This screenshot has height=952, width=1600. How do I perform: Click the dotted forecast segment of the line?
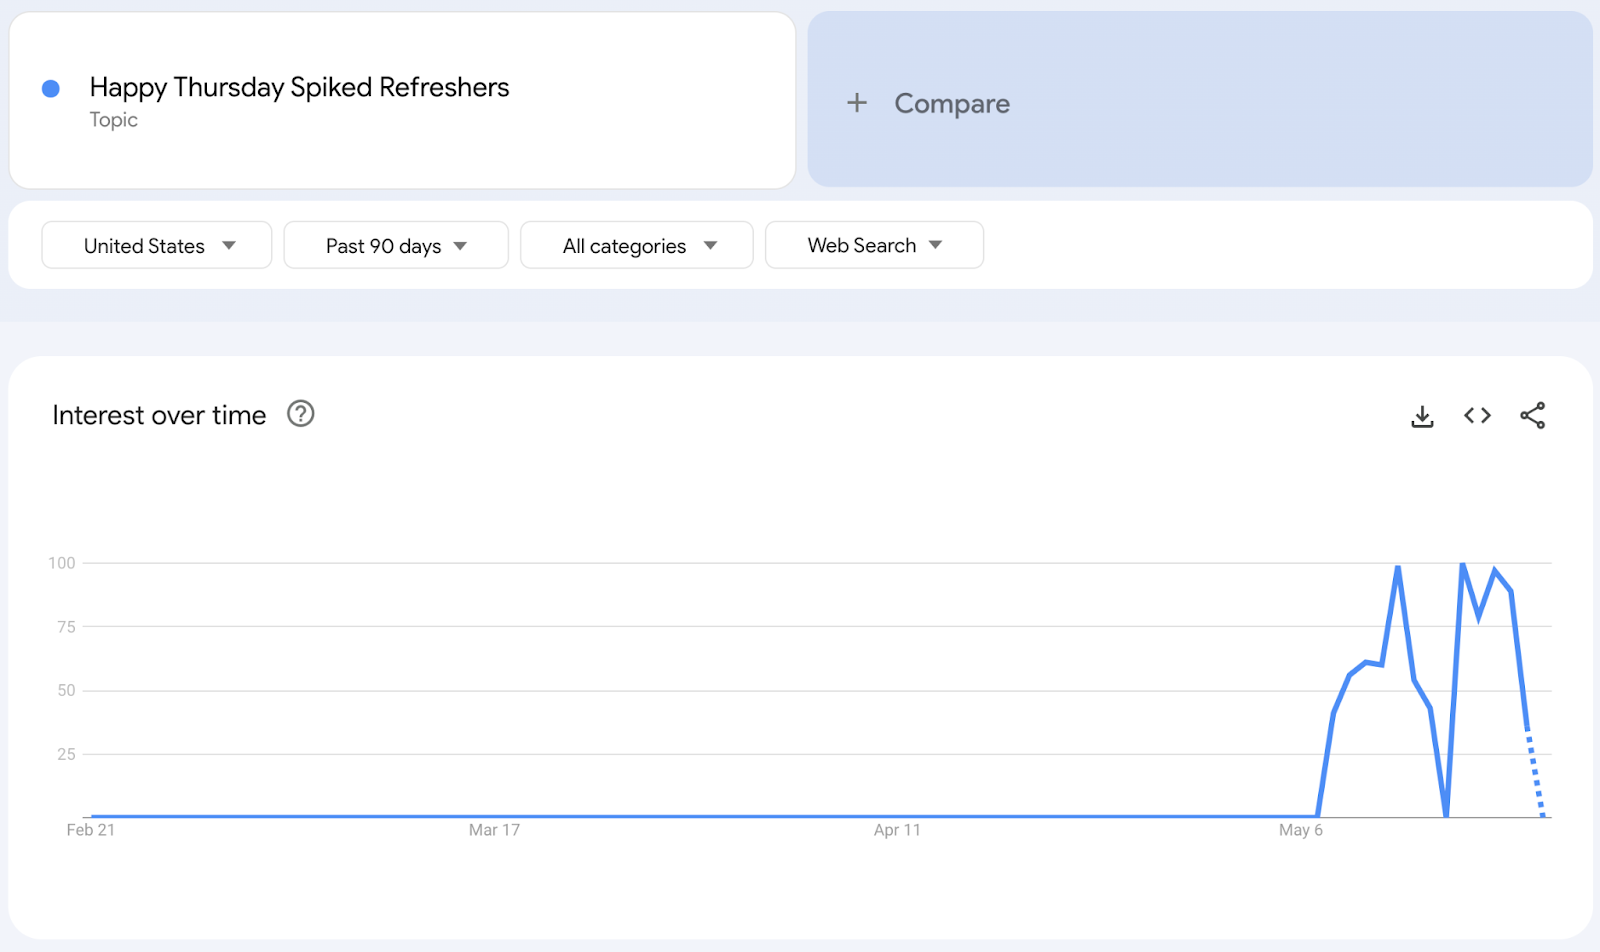click(x=1536, y=775)
